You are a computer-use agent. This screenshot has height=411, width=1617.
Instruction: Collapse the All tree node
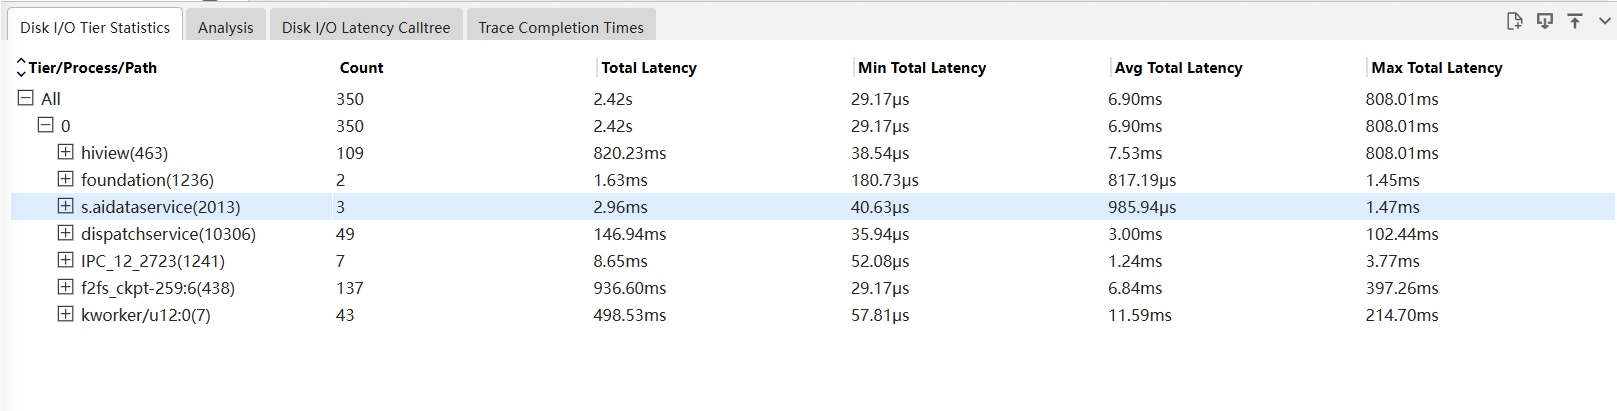[26, 98]
